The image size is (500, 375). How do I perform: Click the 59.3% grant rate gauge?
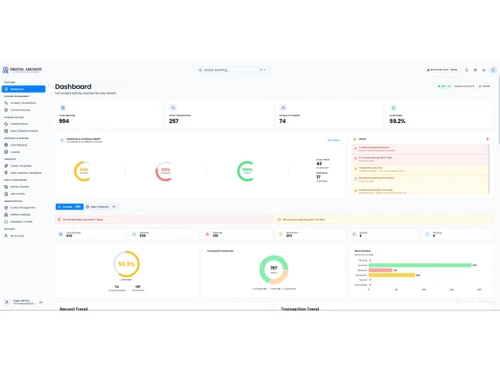(x=126, y=264)
